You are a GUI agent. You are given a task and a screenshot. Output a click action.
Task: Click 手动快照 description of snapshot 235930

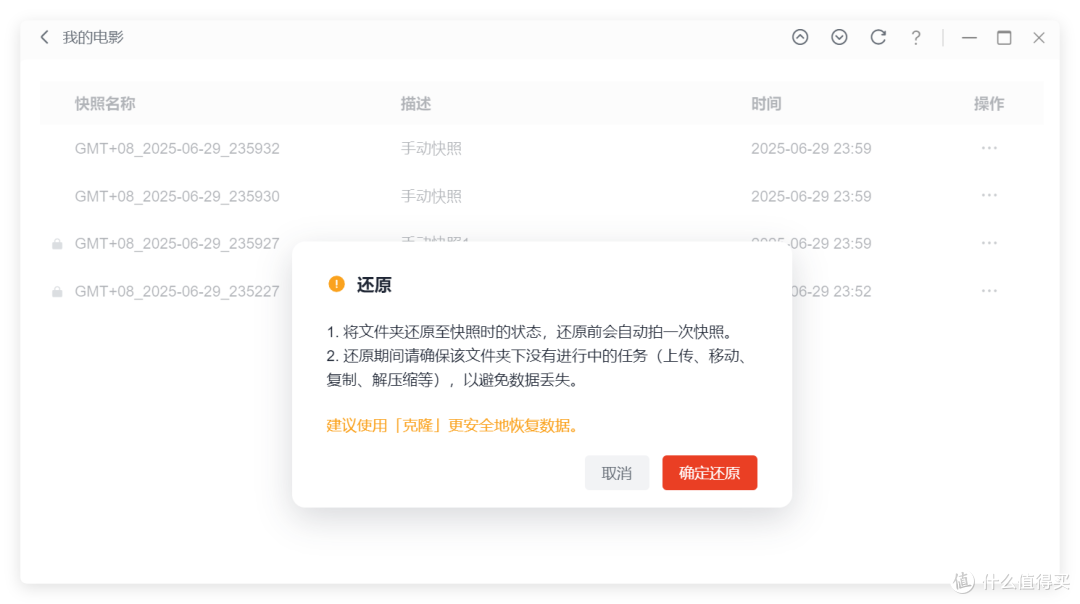coord(431,196)
